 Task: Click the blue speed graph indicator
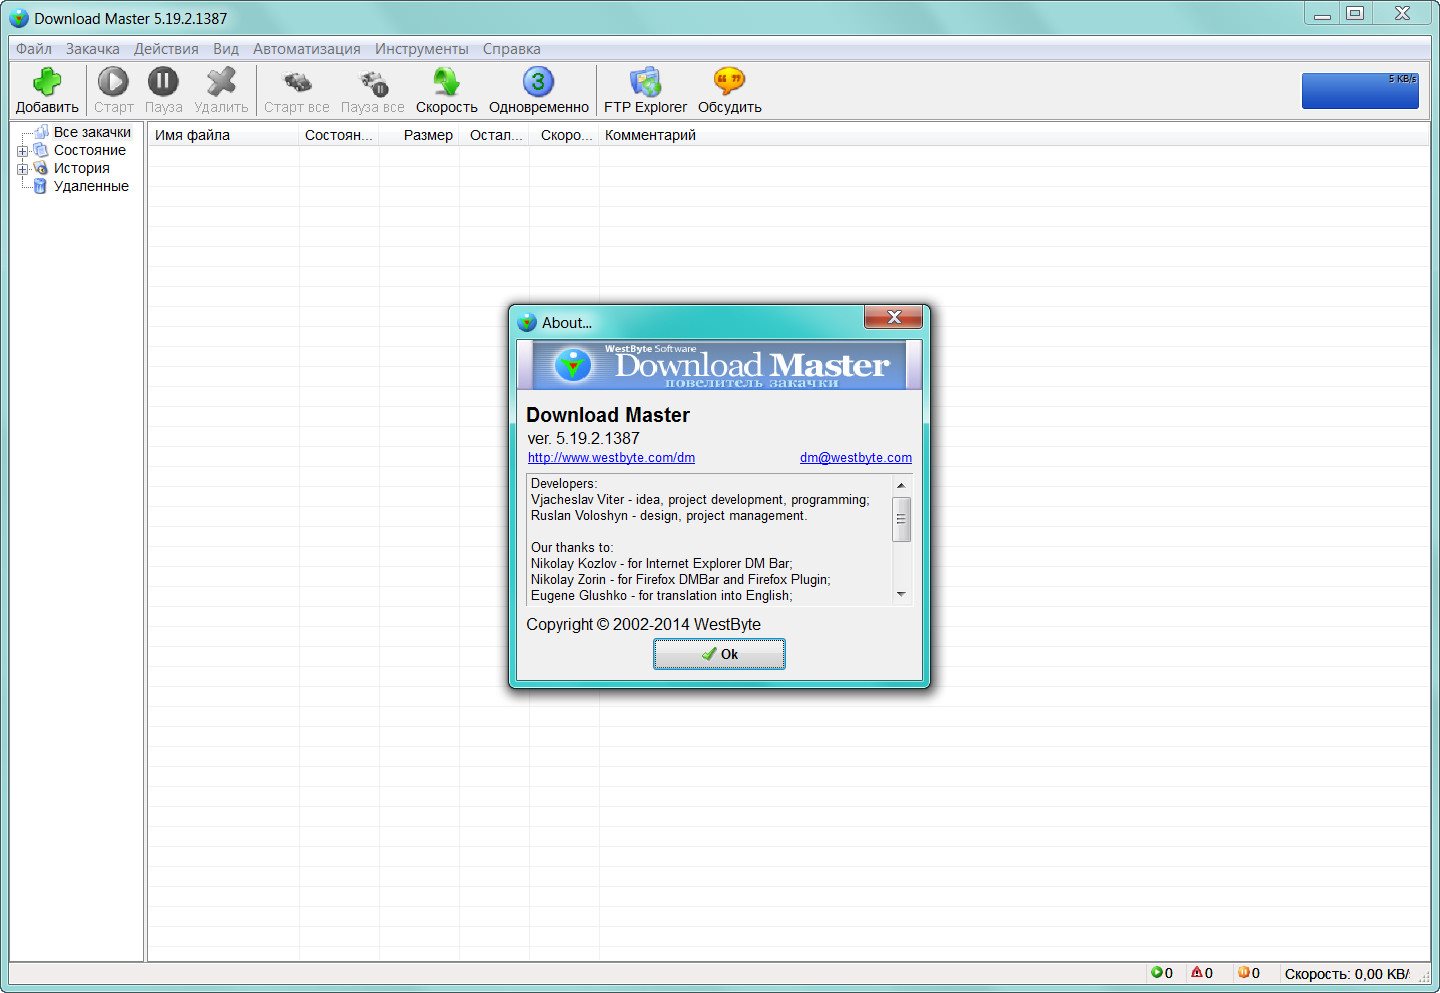click(1360, 90)
